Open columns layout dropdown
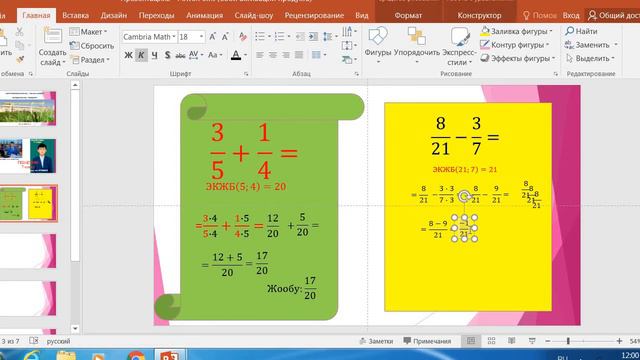This screenshot has width=640, height=360. (319, 55)
